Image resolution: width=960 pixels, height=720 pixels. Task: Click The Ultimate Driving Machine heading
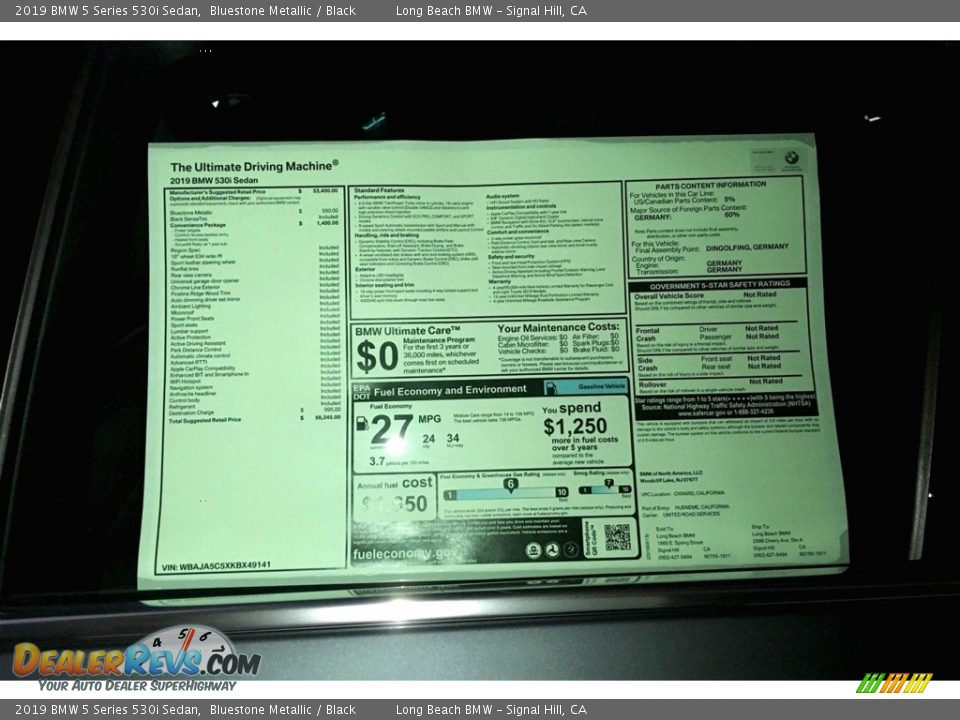(254, 167)
